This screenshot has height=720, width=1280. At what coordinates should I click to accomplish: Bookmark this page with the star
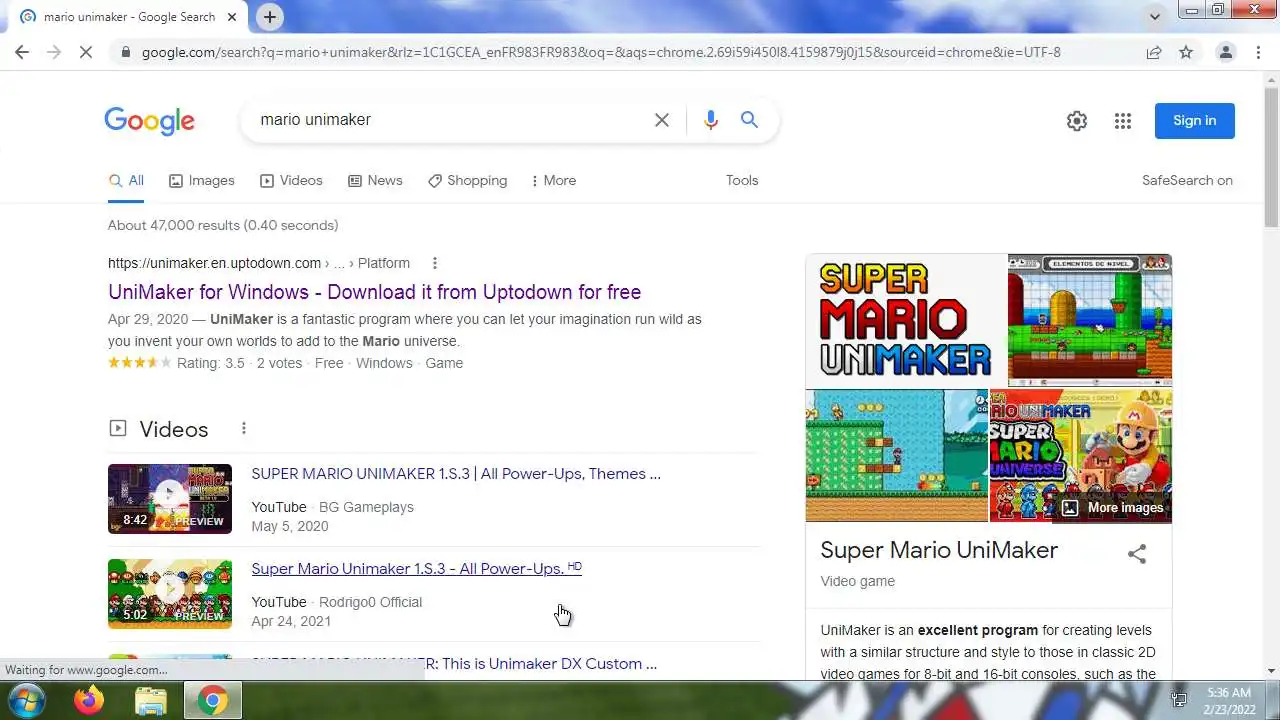point(1186,52)
